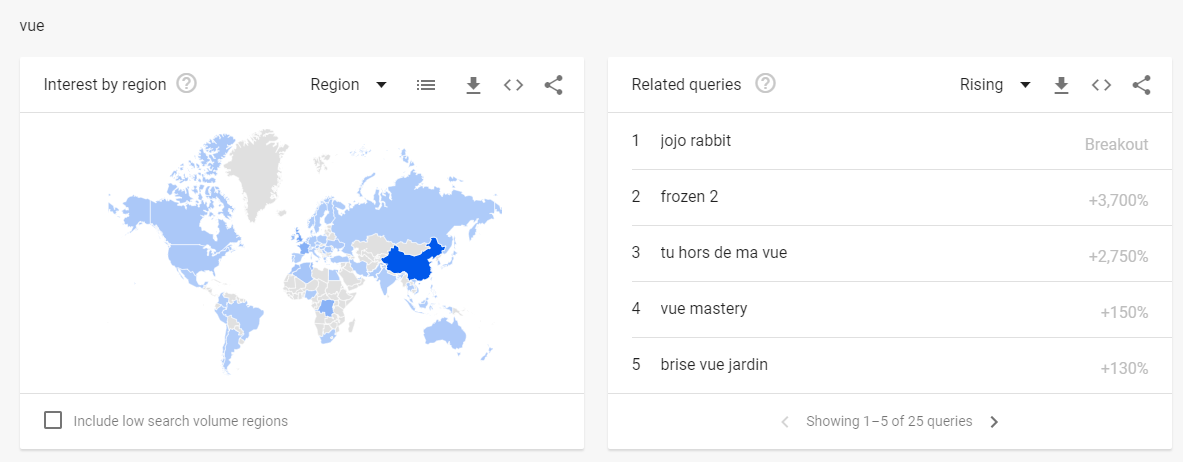1183x462 pixels.
Task: Open the Region dropdown
Action: tap(349, 85)
